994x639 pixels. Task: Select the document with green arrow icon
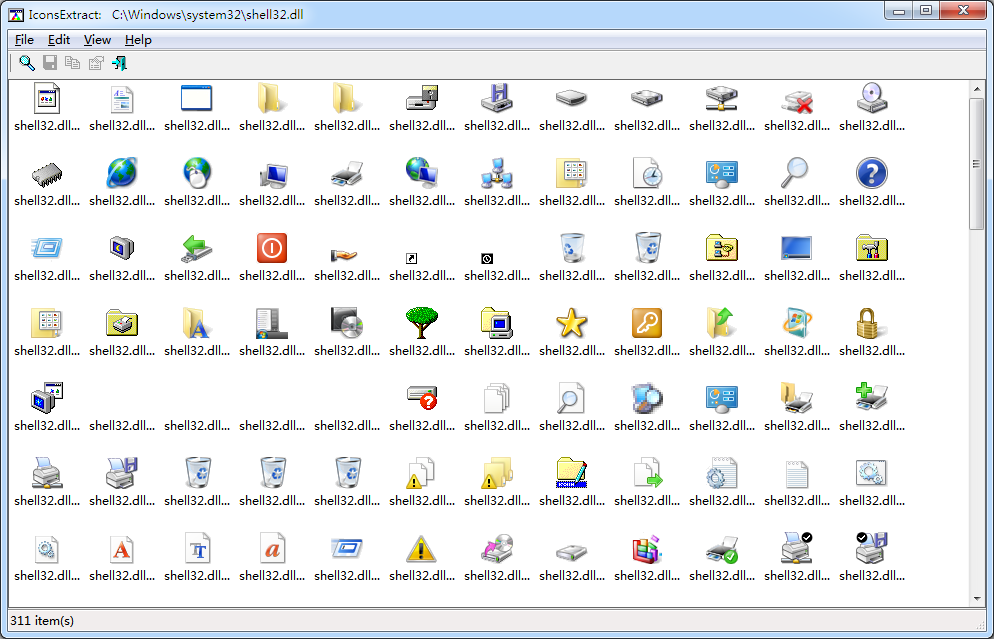pos(647,473)
